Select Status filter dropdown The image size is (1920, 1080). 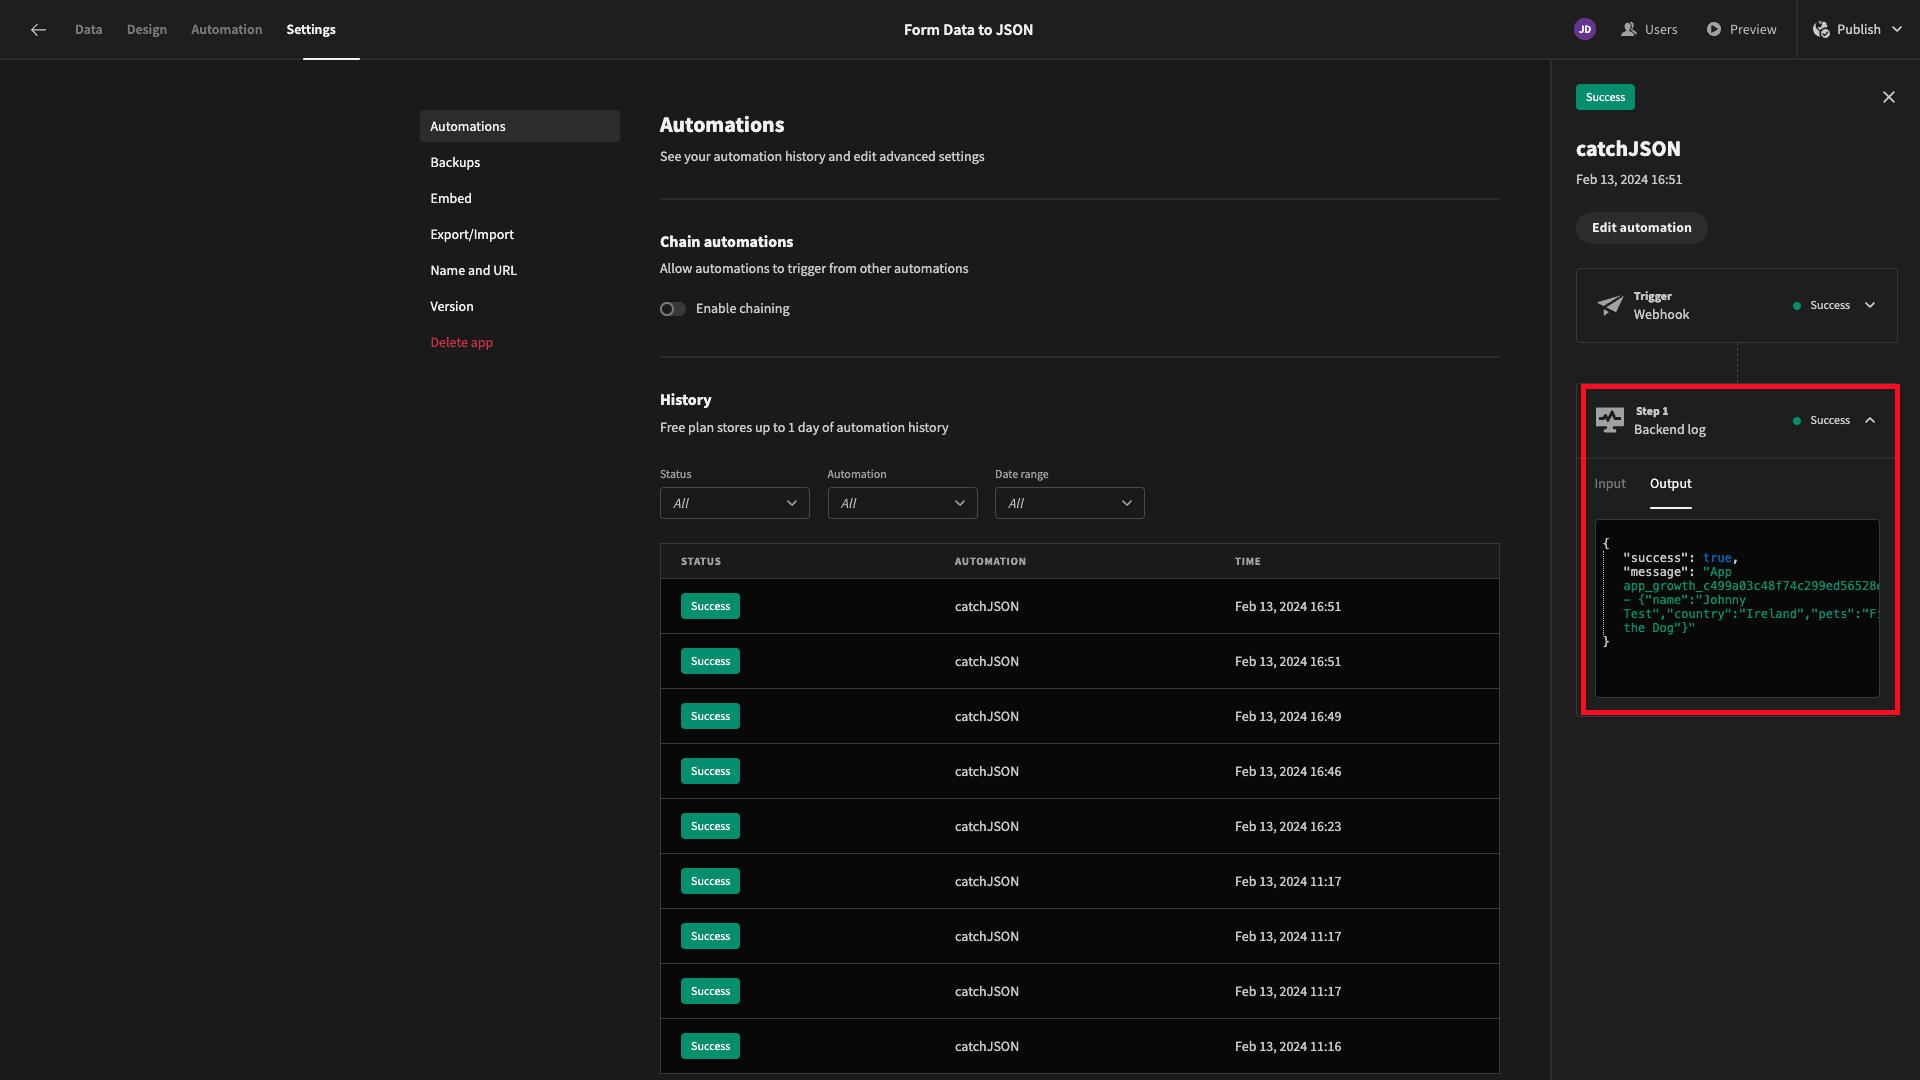coord(733,502)
